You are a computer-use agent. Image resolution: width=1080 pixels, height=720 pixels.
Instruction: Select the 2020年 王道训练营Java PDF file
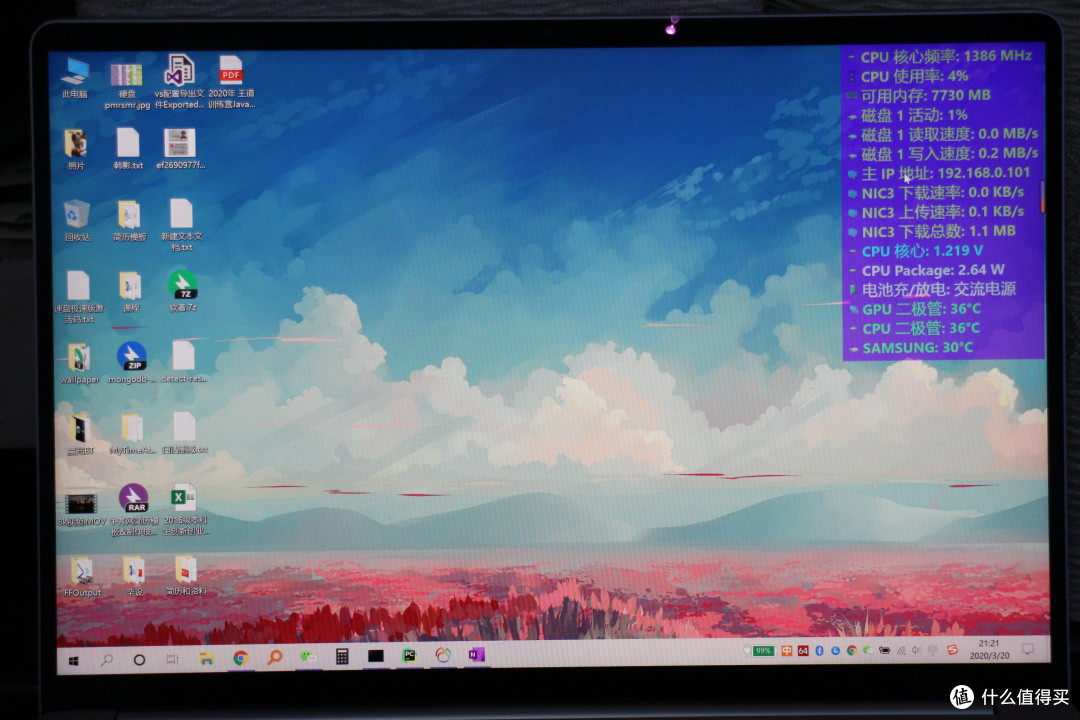pos(231,81)
